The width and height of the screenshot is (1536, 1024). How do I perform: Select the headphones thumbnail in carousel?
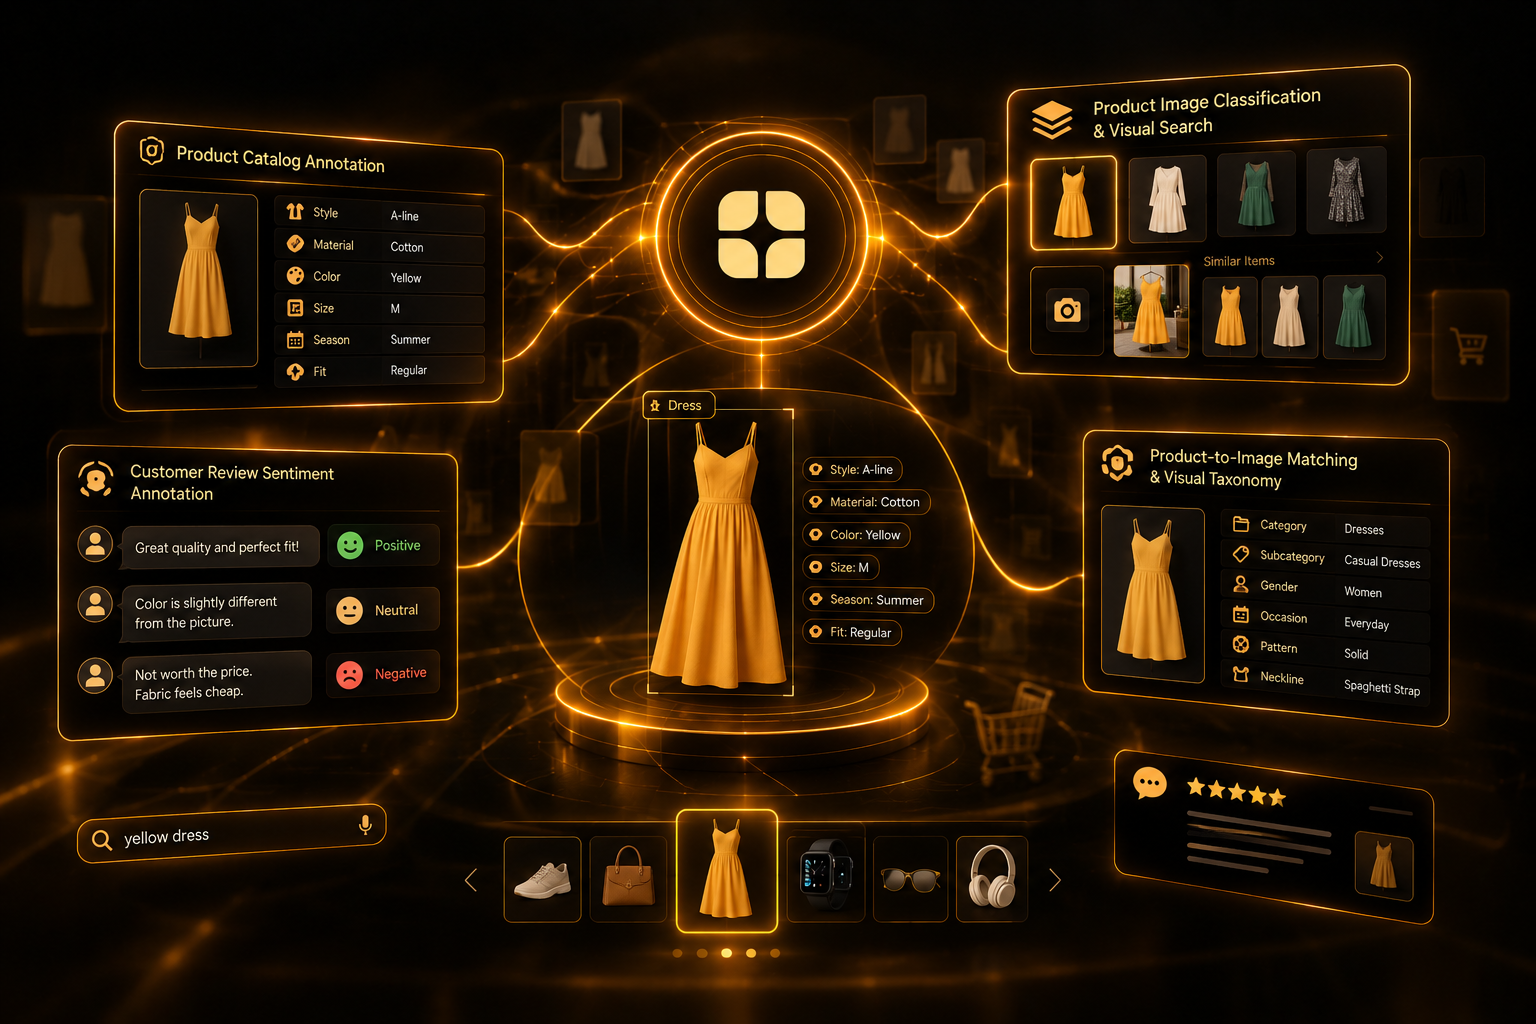point(992,879)
